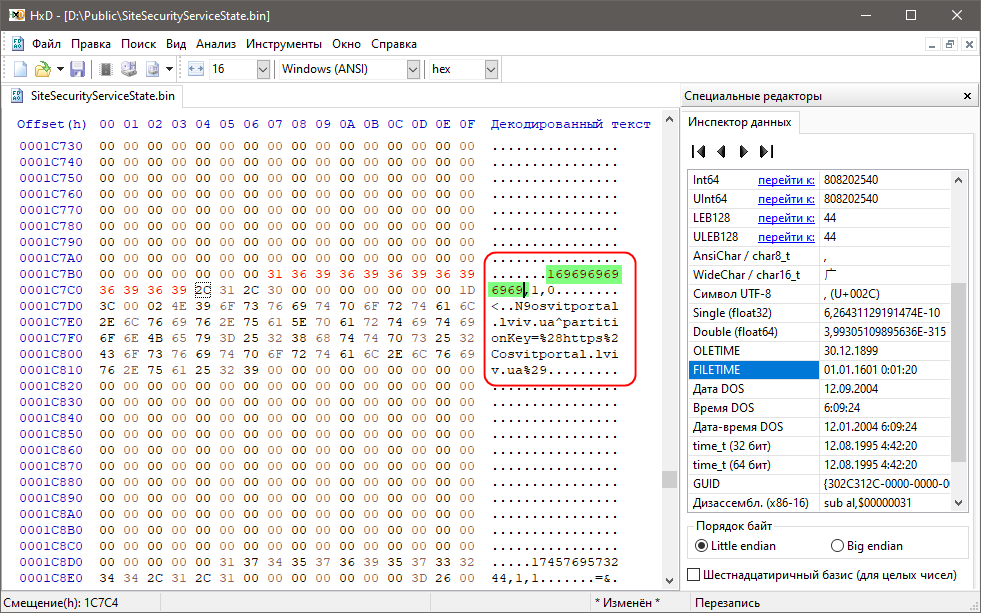Click перейти к link for LEB128

tap(786, 218)
